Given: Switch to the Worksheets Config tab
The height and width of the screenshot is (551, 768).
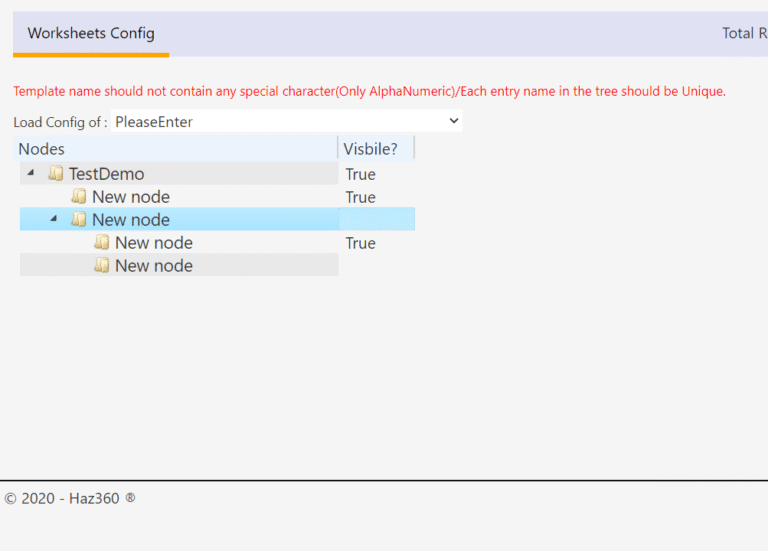Looking at the screenshot, I should [91, 33].
